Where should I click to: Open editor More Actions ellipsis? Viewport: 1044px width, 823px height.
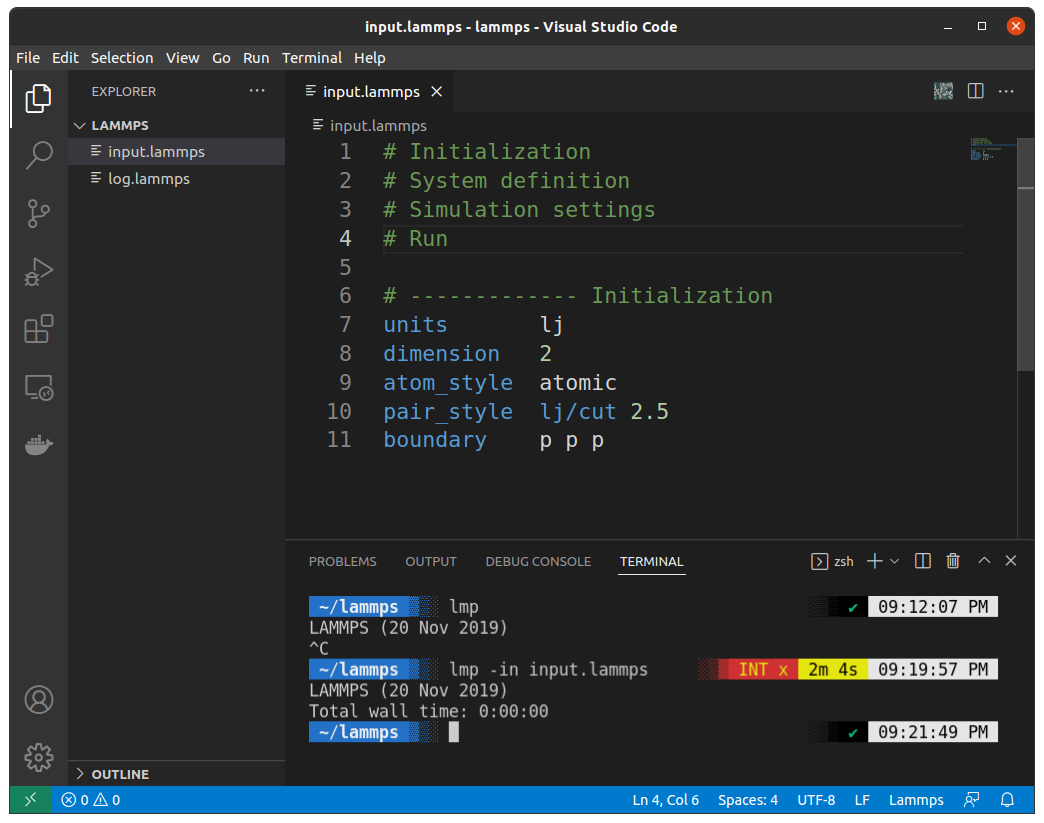pos(1006,91)
